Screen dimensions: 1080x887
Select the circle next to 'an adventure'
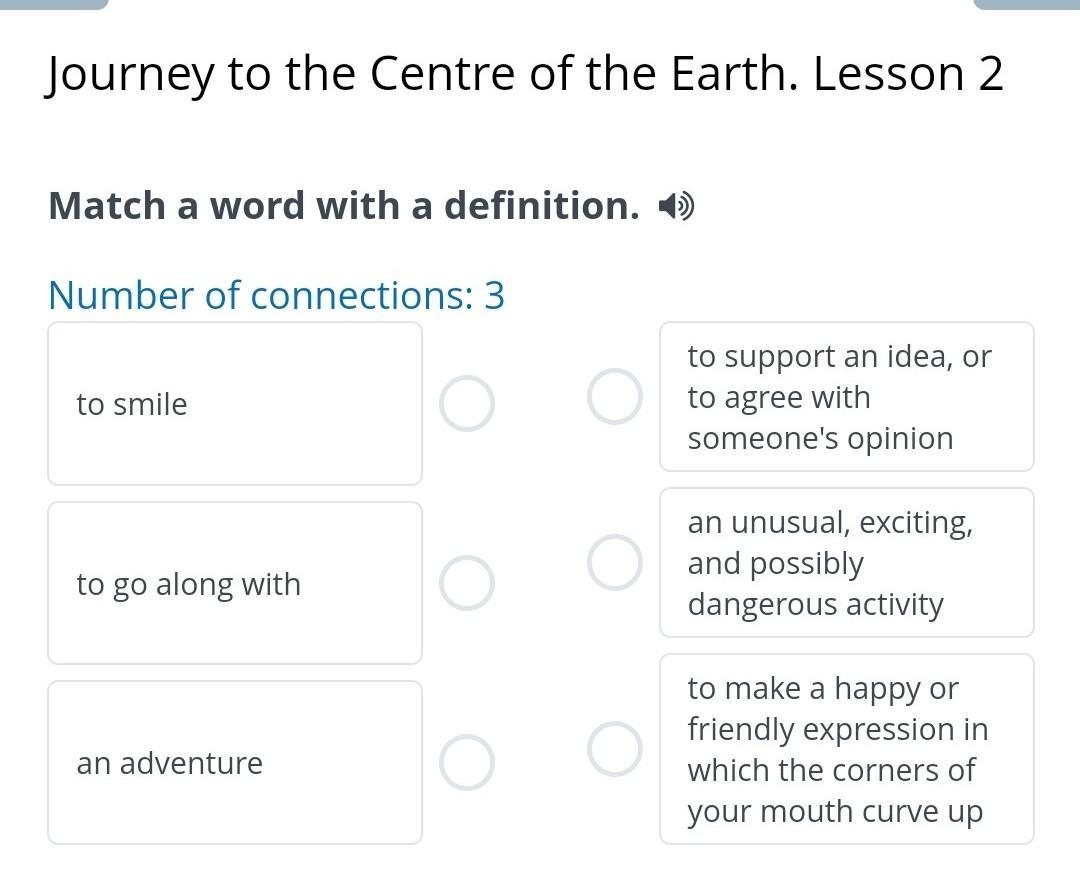pyautogui.click(x=467, y=762)
